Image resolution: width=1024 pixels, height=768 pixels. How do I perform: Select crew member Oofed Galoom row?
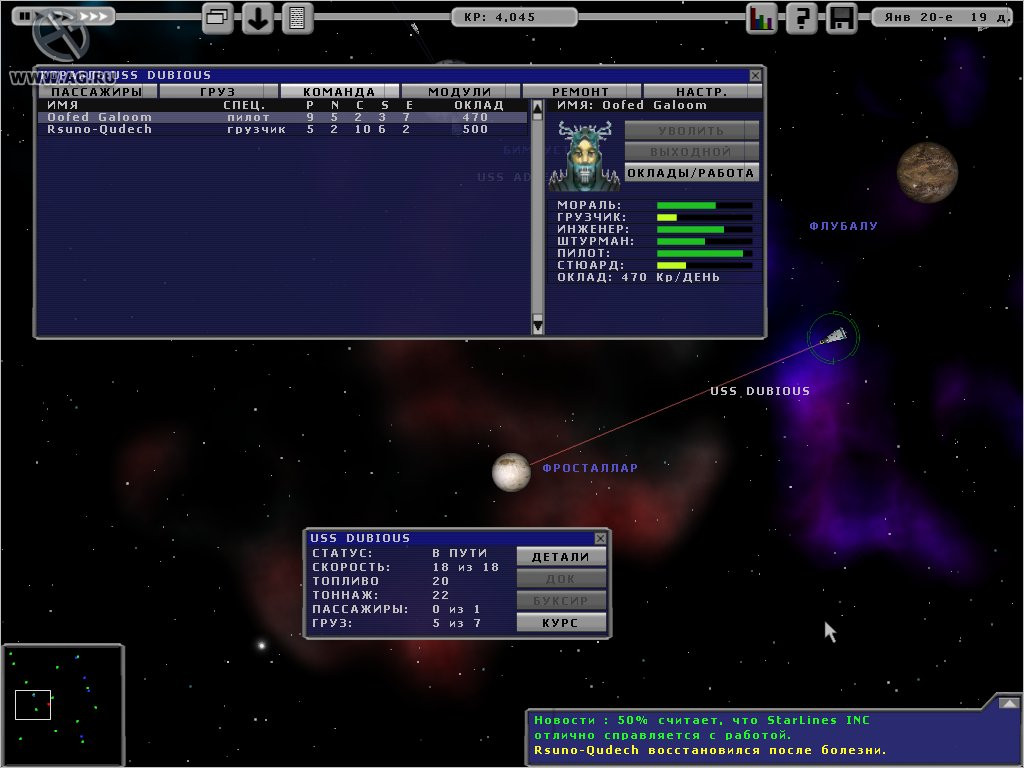coord(282,118)
